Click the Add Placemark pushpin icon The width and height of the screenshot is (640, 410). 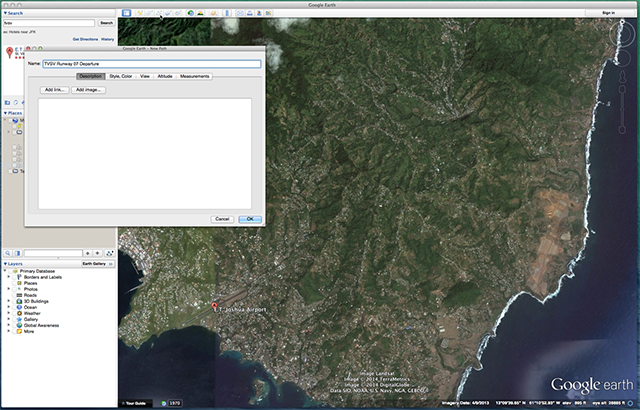[140, 13]
